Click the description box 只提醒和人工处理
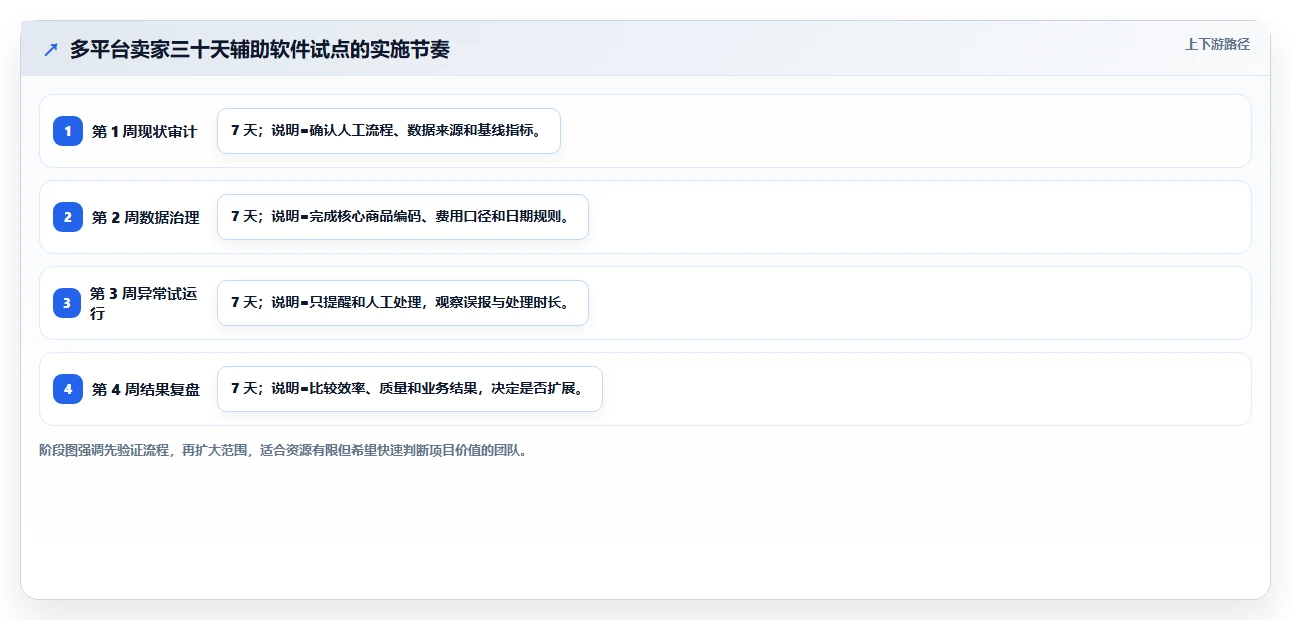 coord(403,303)
